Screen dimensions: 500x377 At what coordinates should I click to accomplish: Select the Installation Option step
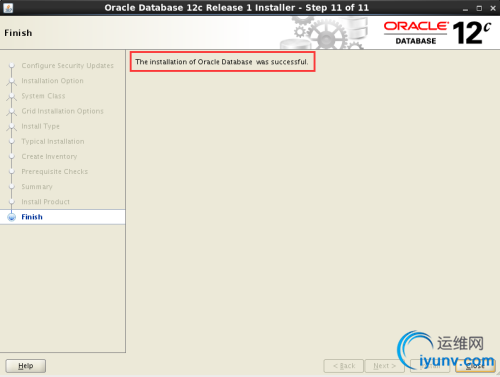(x=52, y=81)
